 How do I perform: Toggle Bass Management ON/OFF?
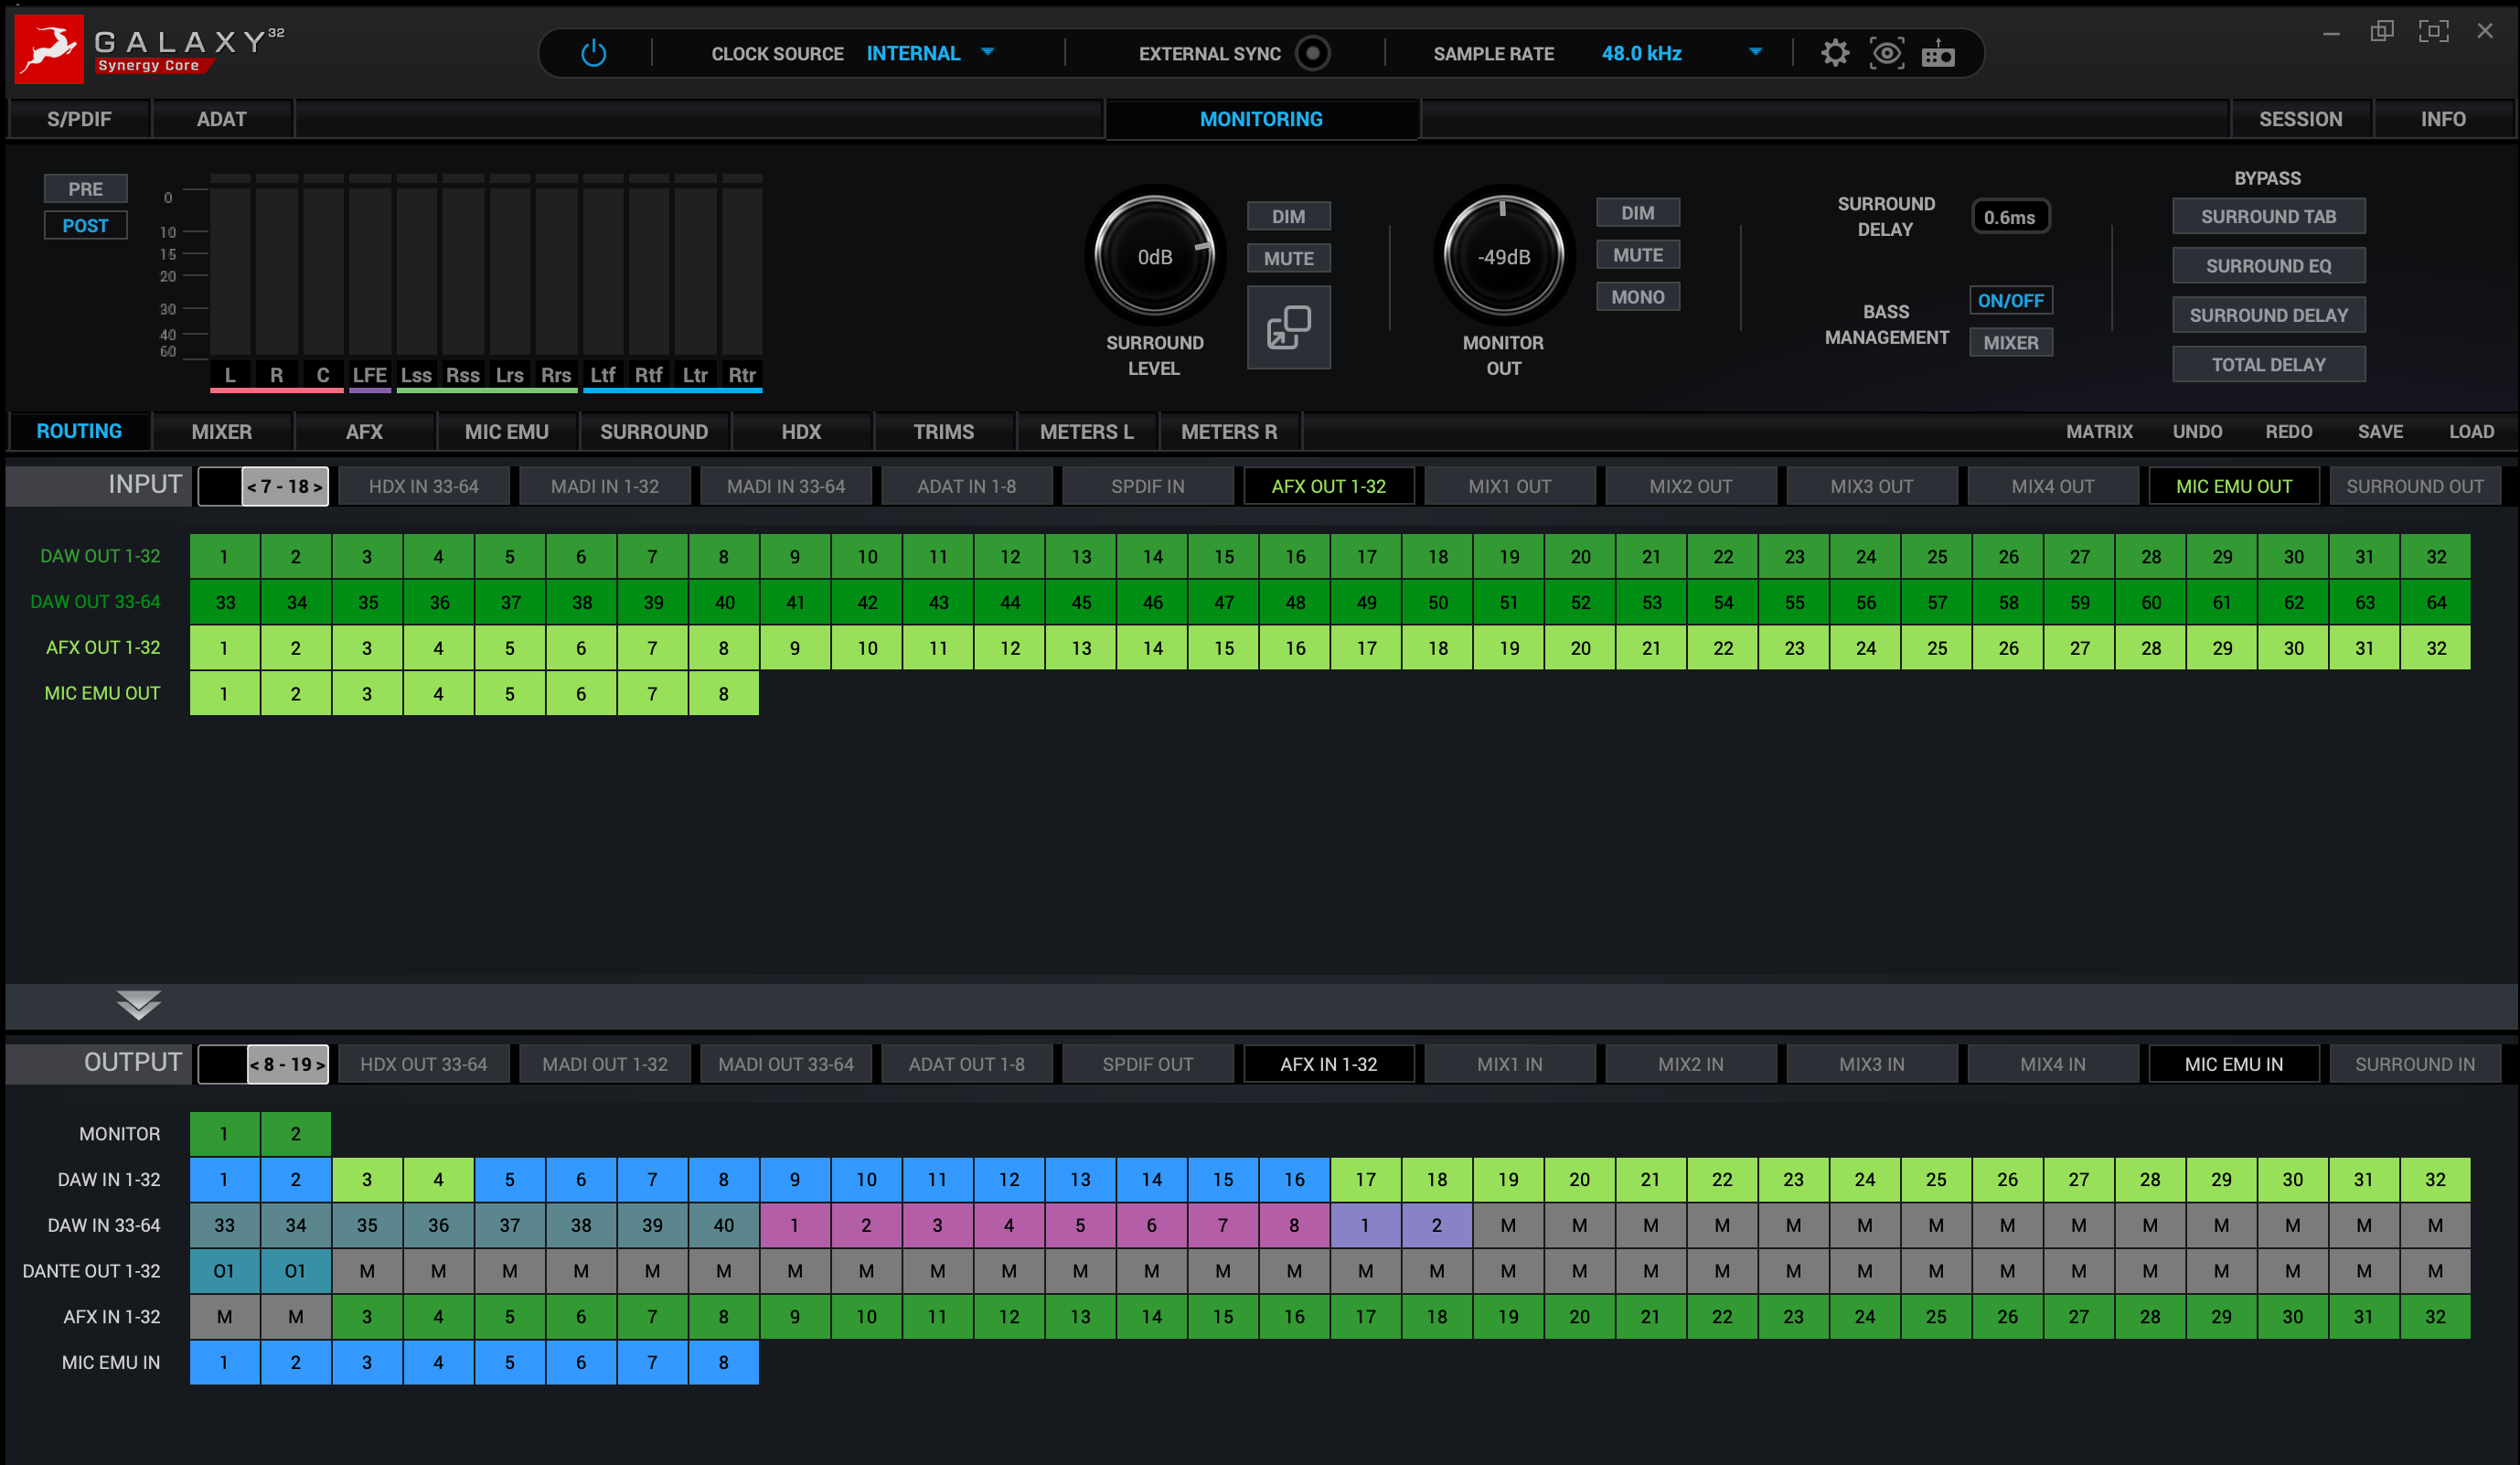[2010, 300]
